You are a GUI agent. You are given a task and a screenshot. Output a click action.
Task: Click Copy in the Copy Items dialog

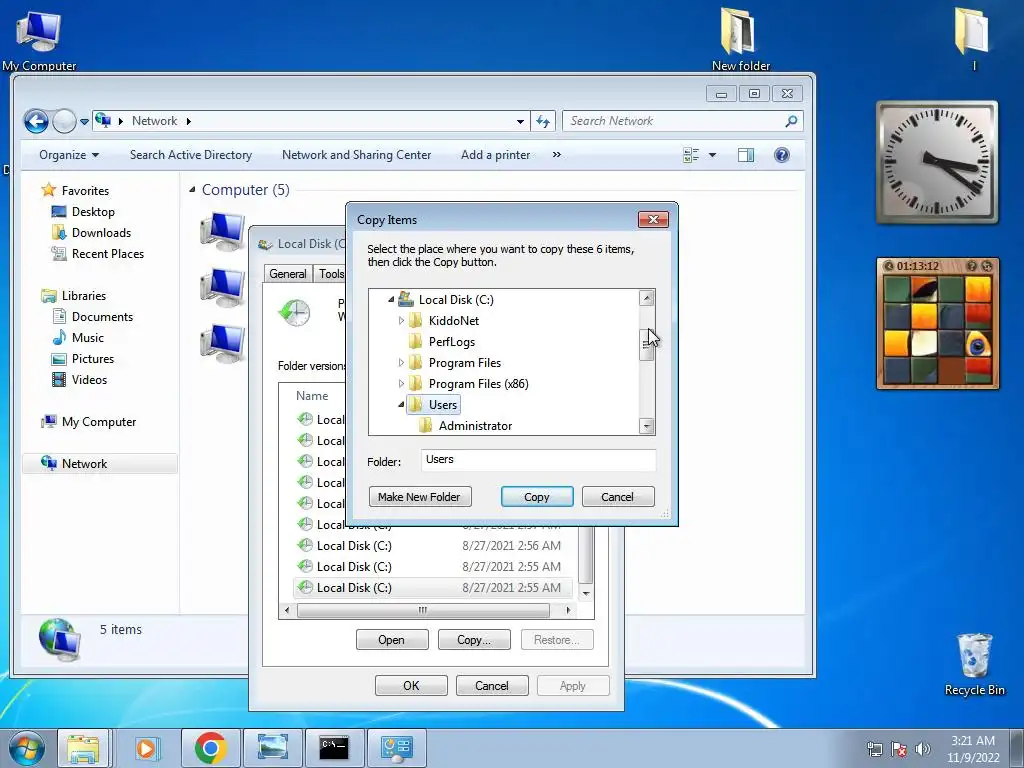point(537,497)
